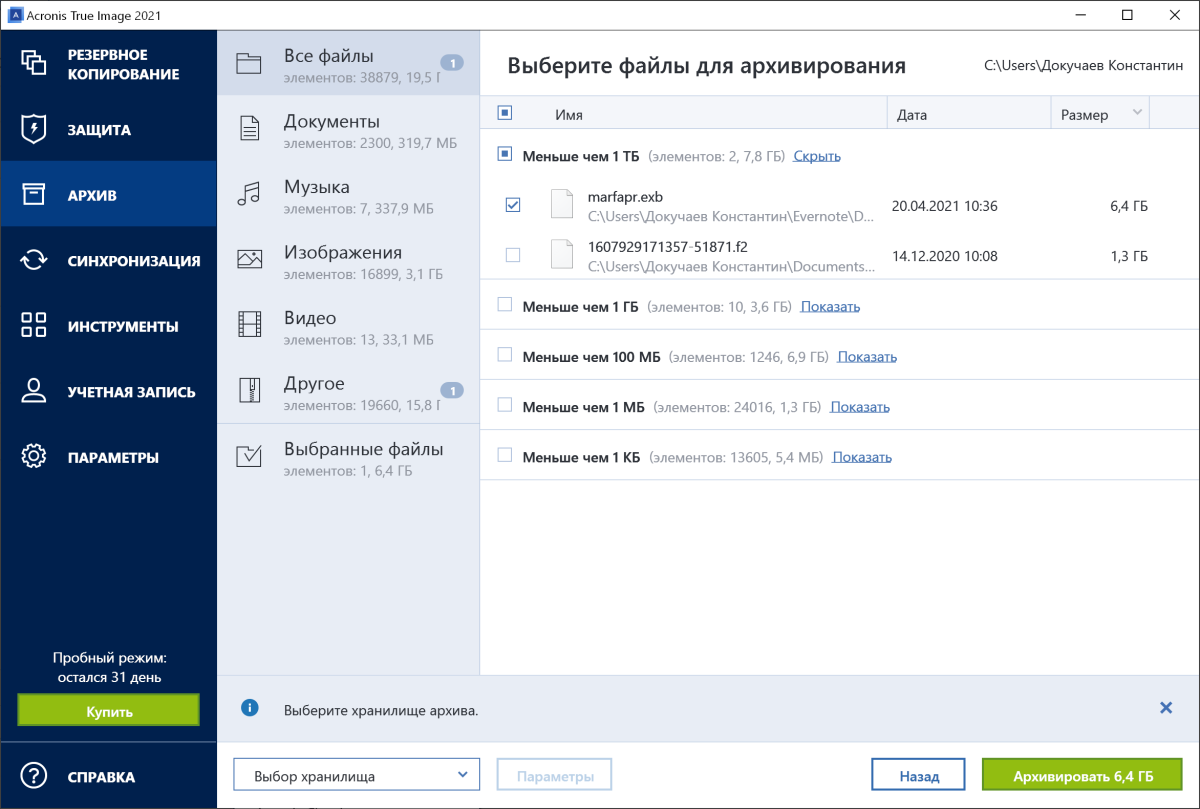The image size is (1200, 809).
Task: Open the 'Учетная запись' section
Action: point(108,391)
